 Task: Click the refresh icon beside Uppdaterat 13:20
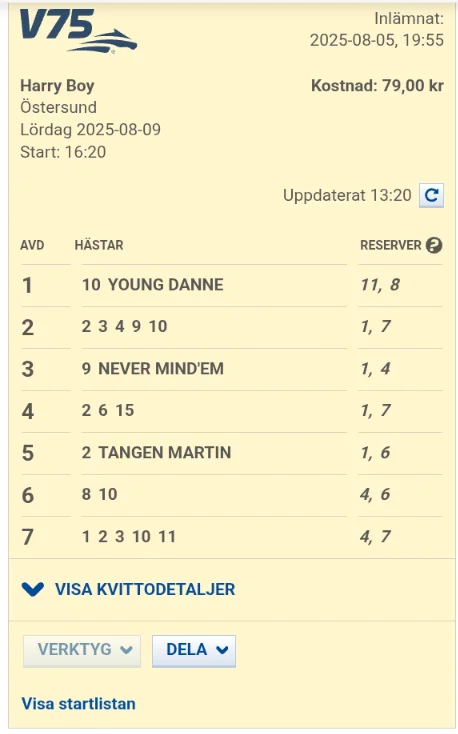(431, 195)
